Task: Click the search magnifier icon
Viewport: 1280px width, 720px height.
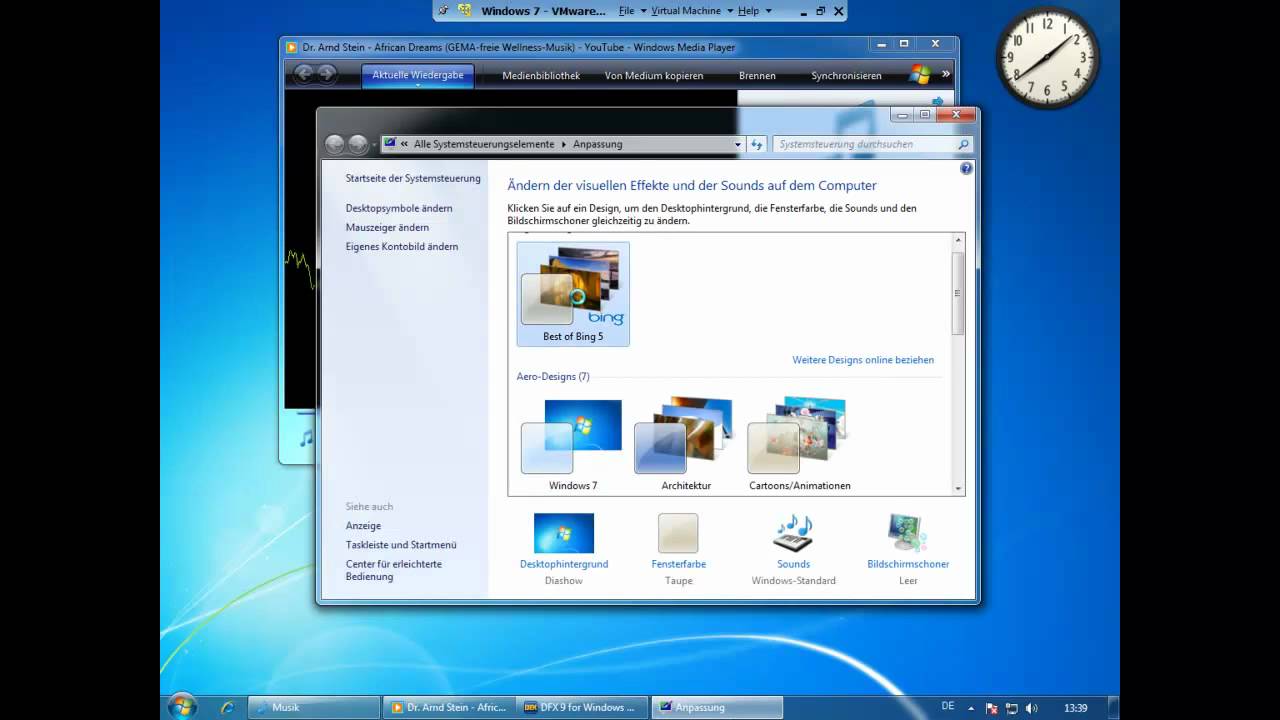Action: tap(963, 144)
